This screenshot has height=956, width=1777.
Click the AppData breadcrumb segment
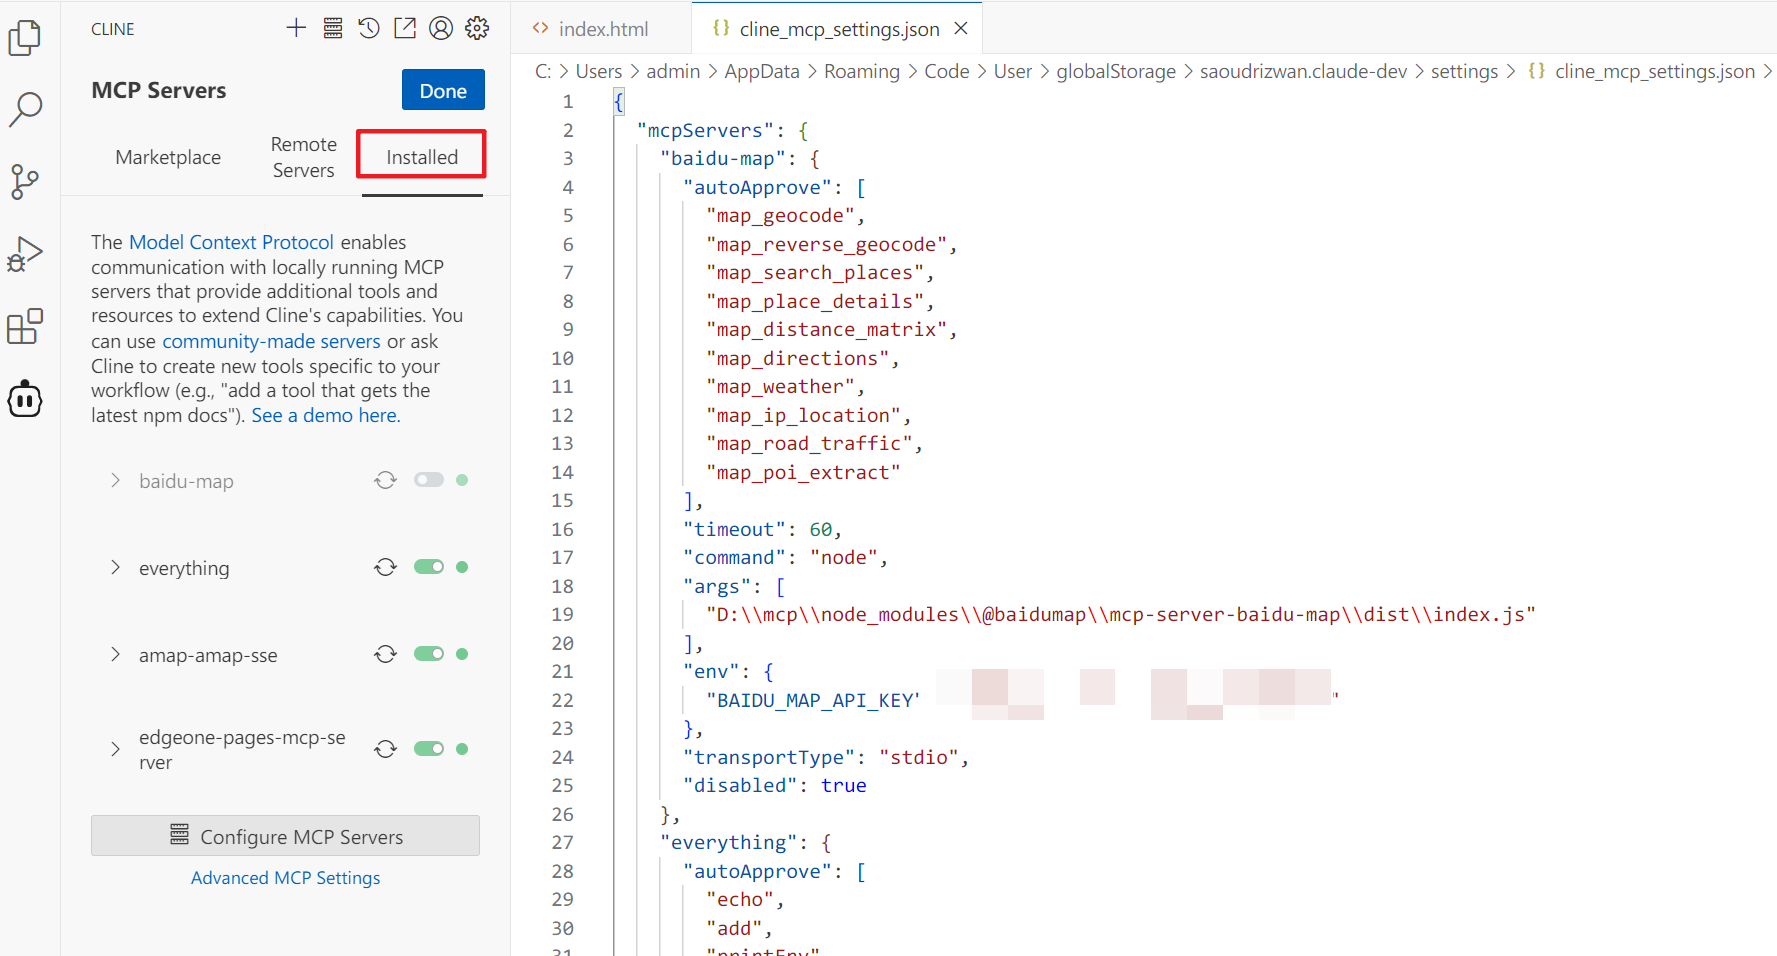(x=762, y=71)
